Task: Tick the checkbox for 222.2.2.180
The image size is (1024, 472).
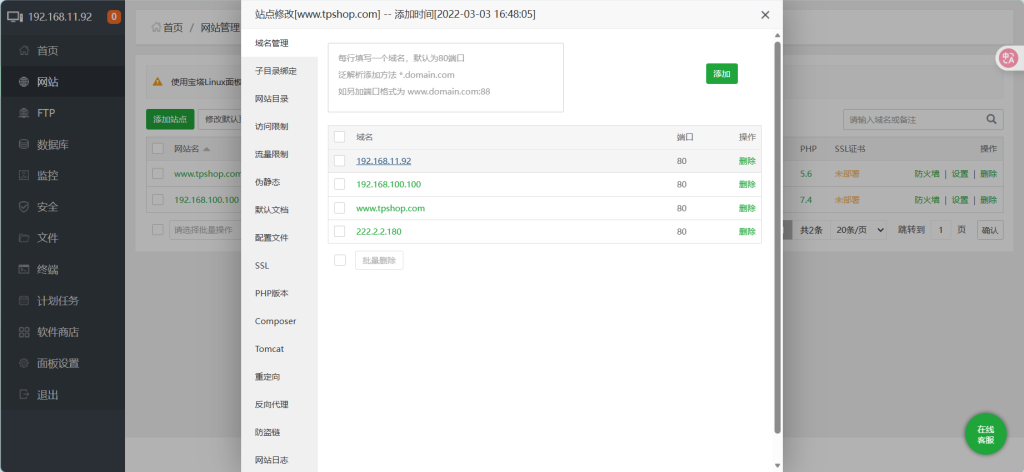Action: point(339,231)
